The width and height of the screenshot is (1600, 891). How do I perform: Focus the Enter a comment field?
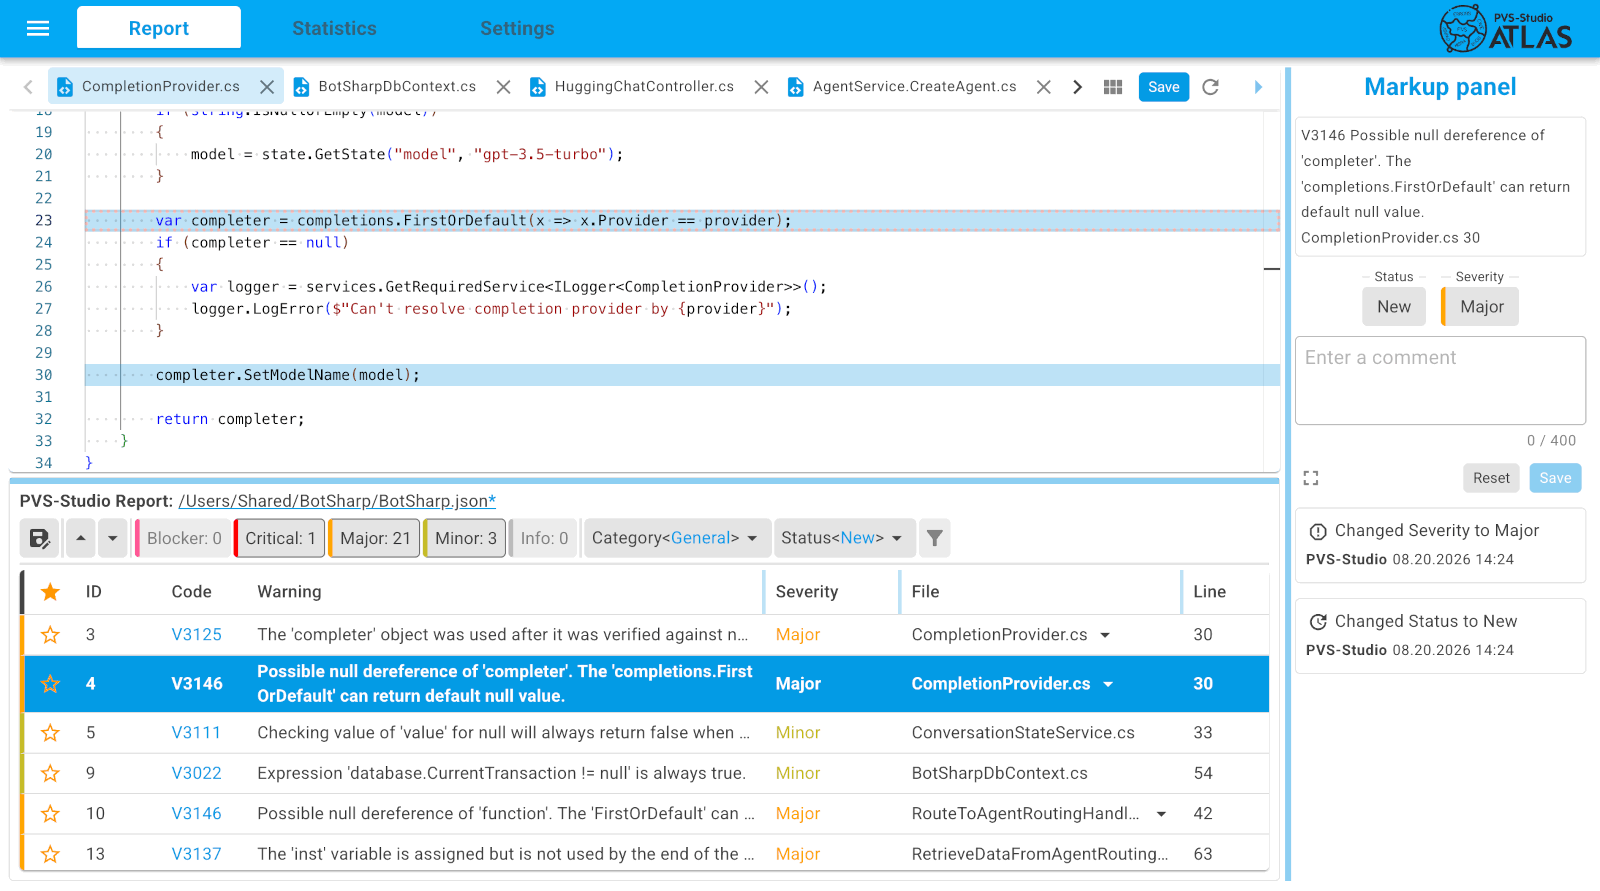pos(1440,380)
